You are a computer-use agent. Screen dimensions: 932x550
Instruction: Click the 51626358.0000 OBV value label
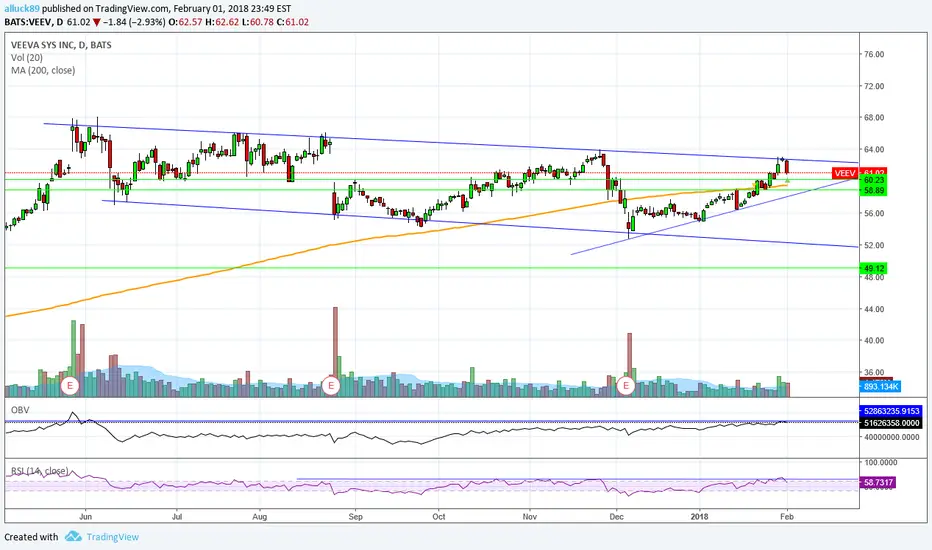coord(891,423)
